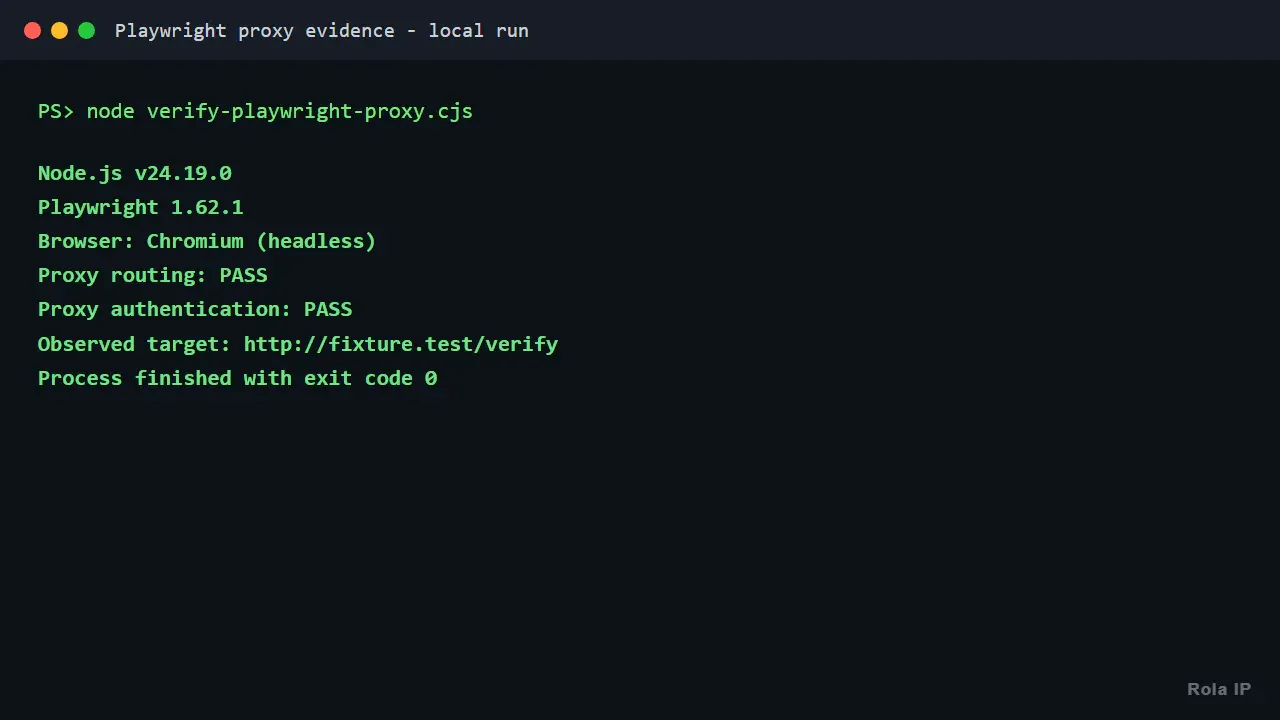Click the window title 'Playwright proxy evidence - local run'
Image resolution: width=1280 pixels, height=720 pixels.
point(322,31)
